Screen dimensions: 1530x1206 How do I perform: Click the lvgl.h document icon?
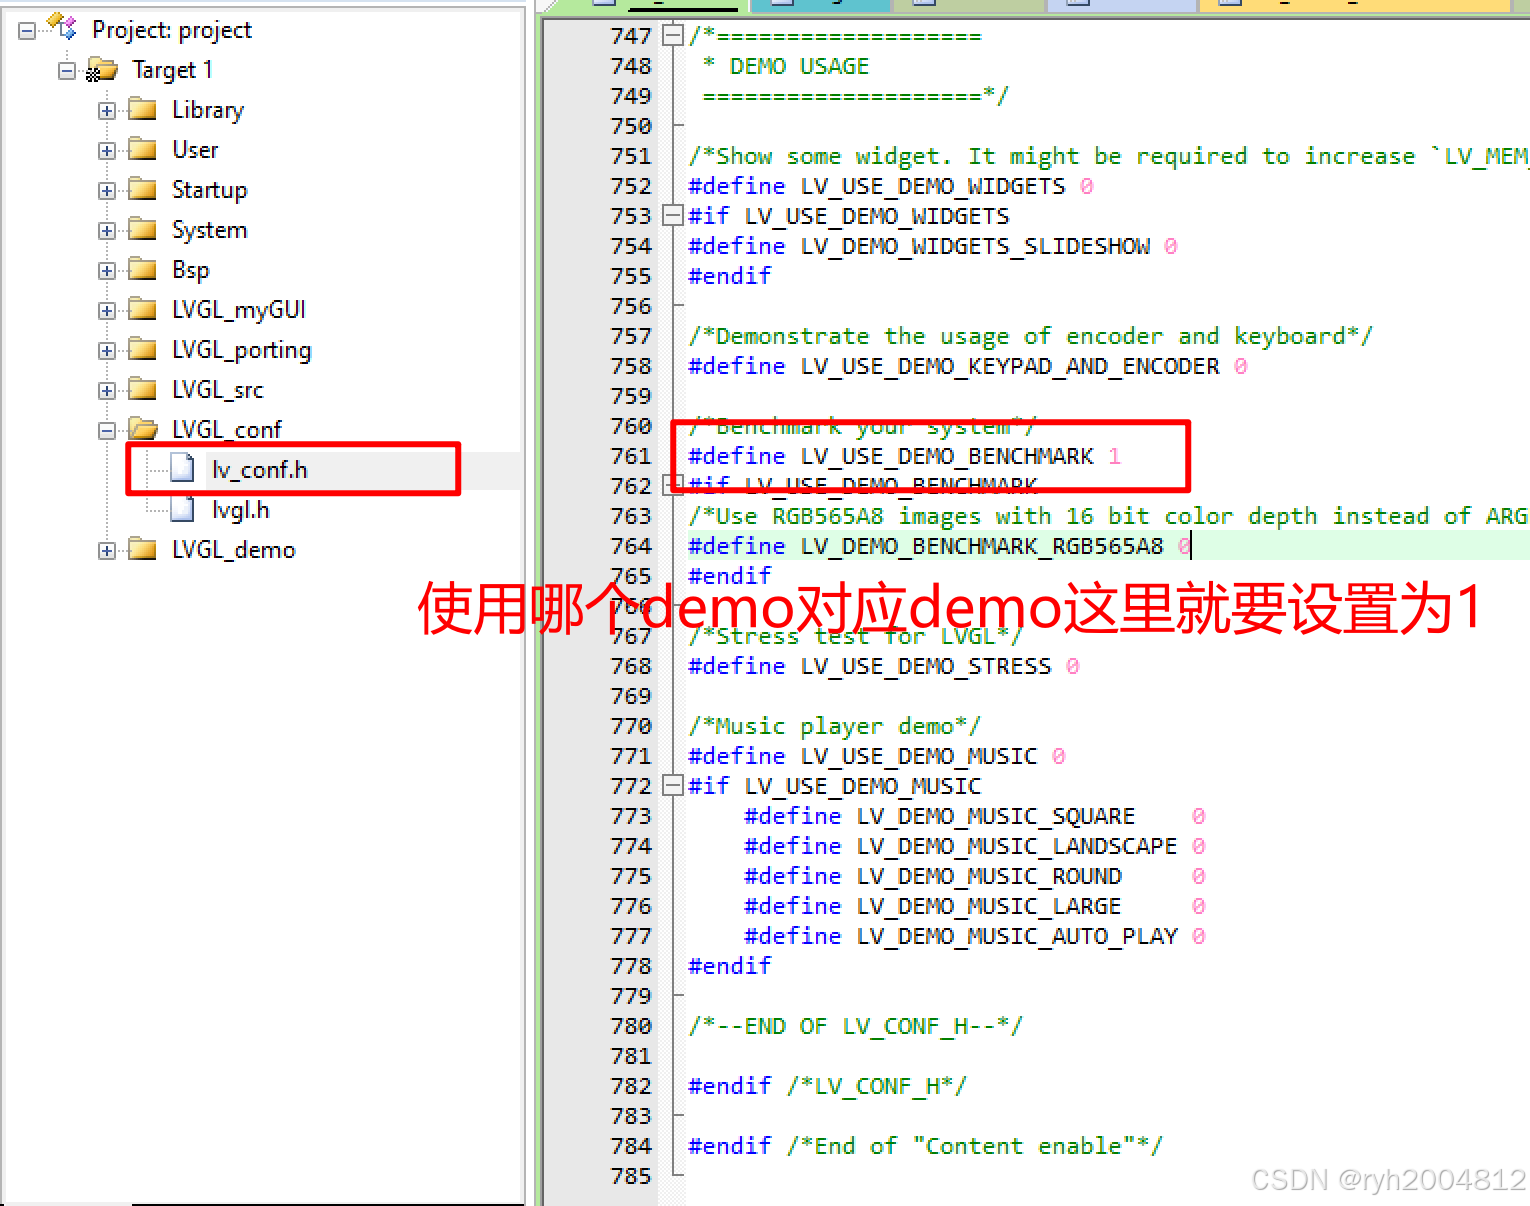click(182, 508)
